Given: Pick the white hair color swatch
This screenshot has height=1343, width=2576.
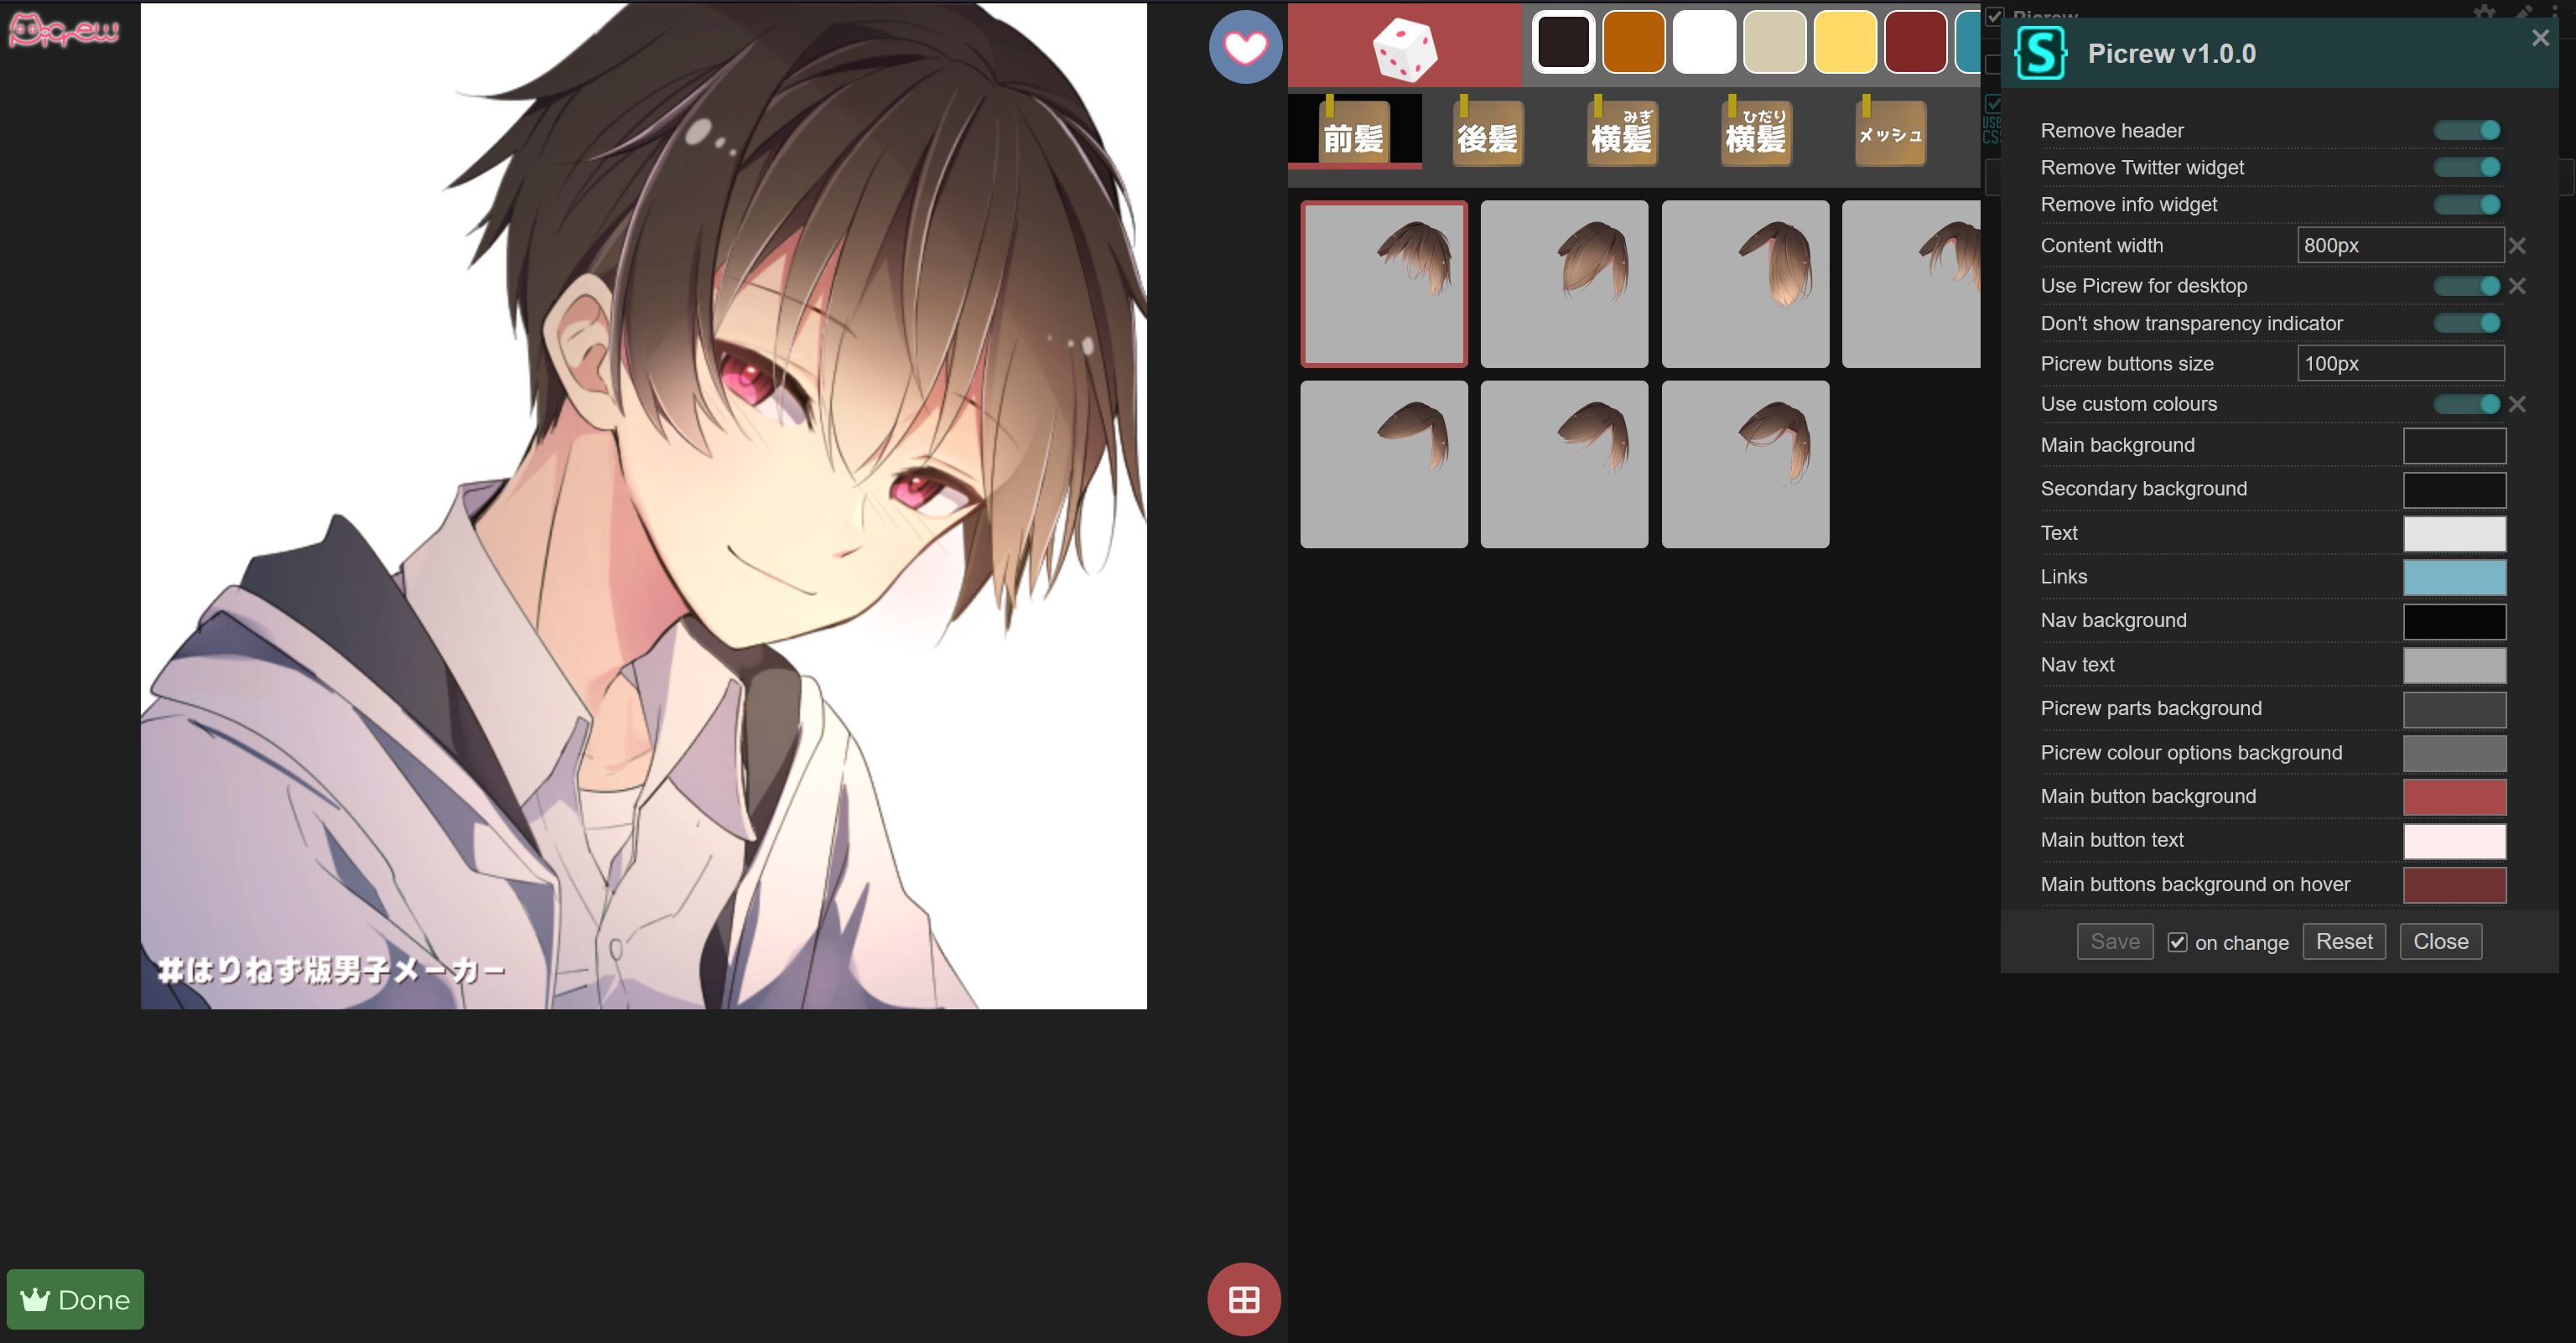Looking at the screenshot, I should [x=1704, y=42].
